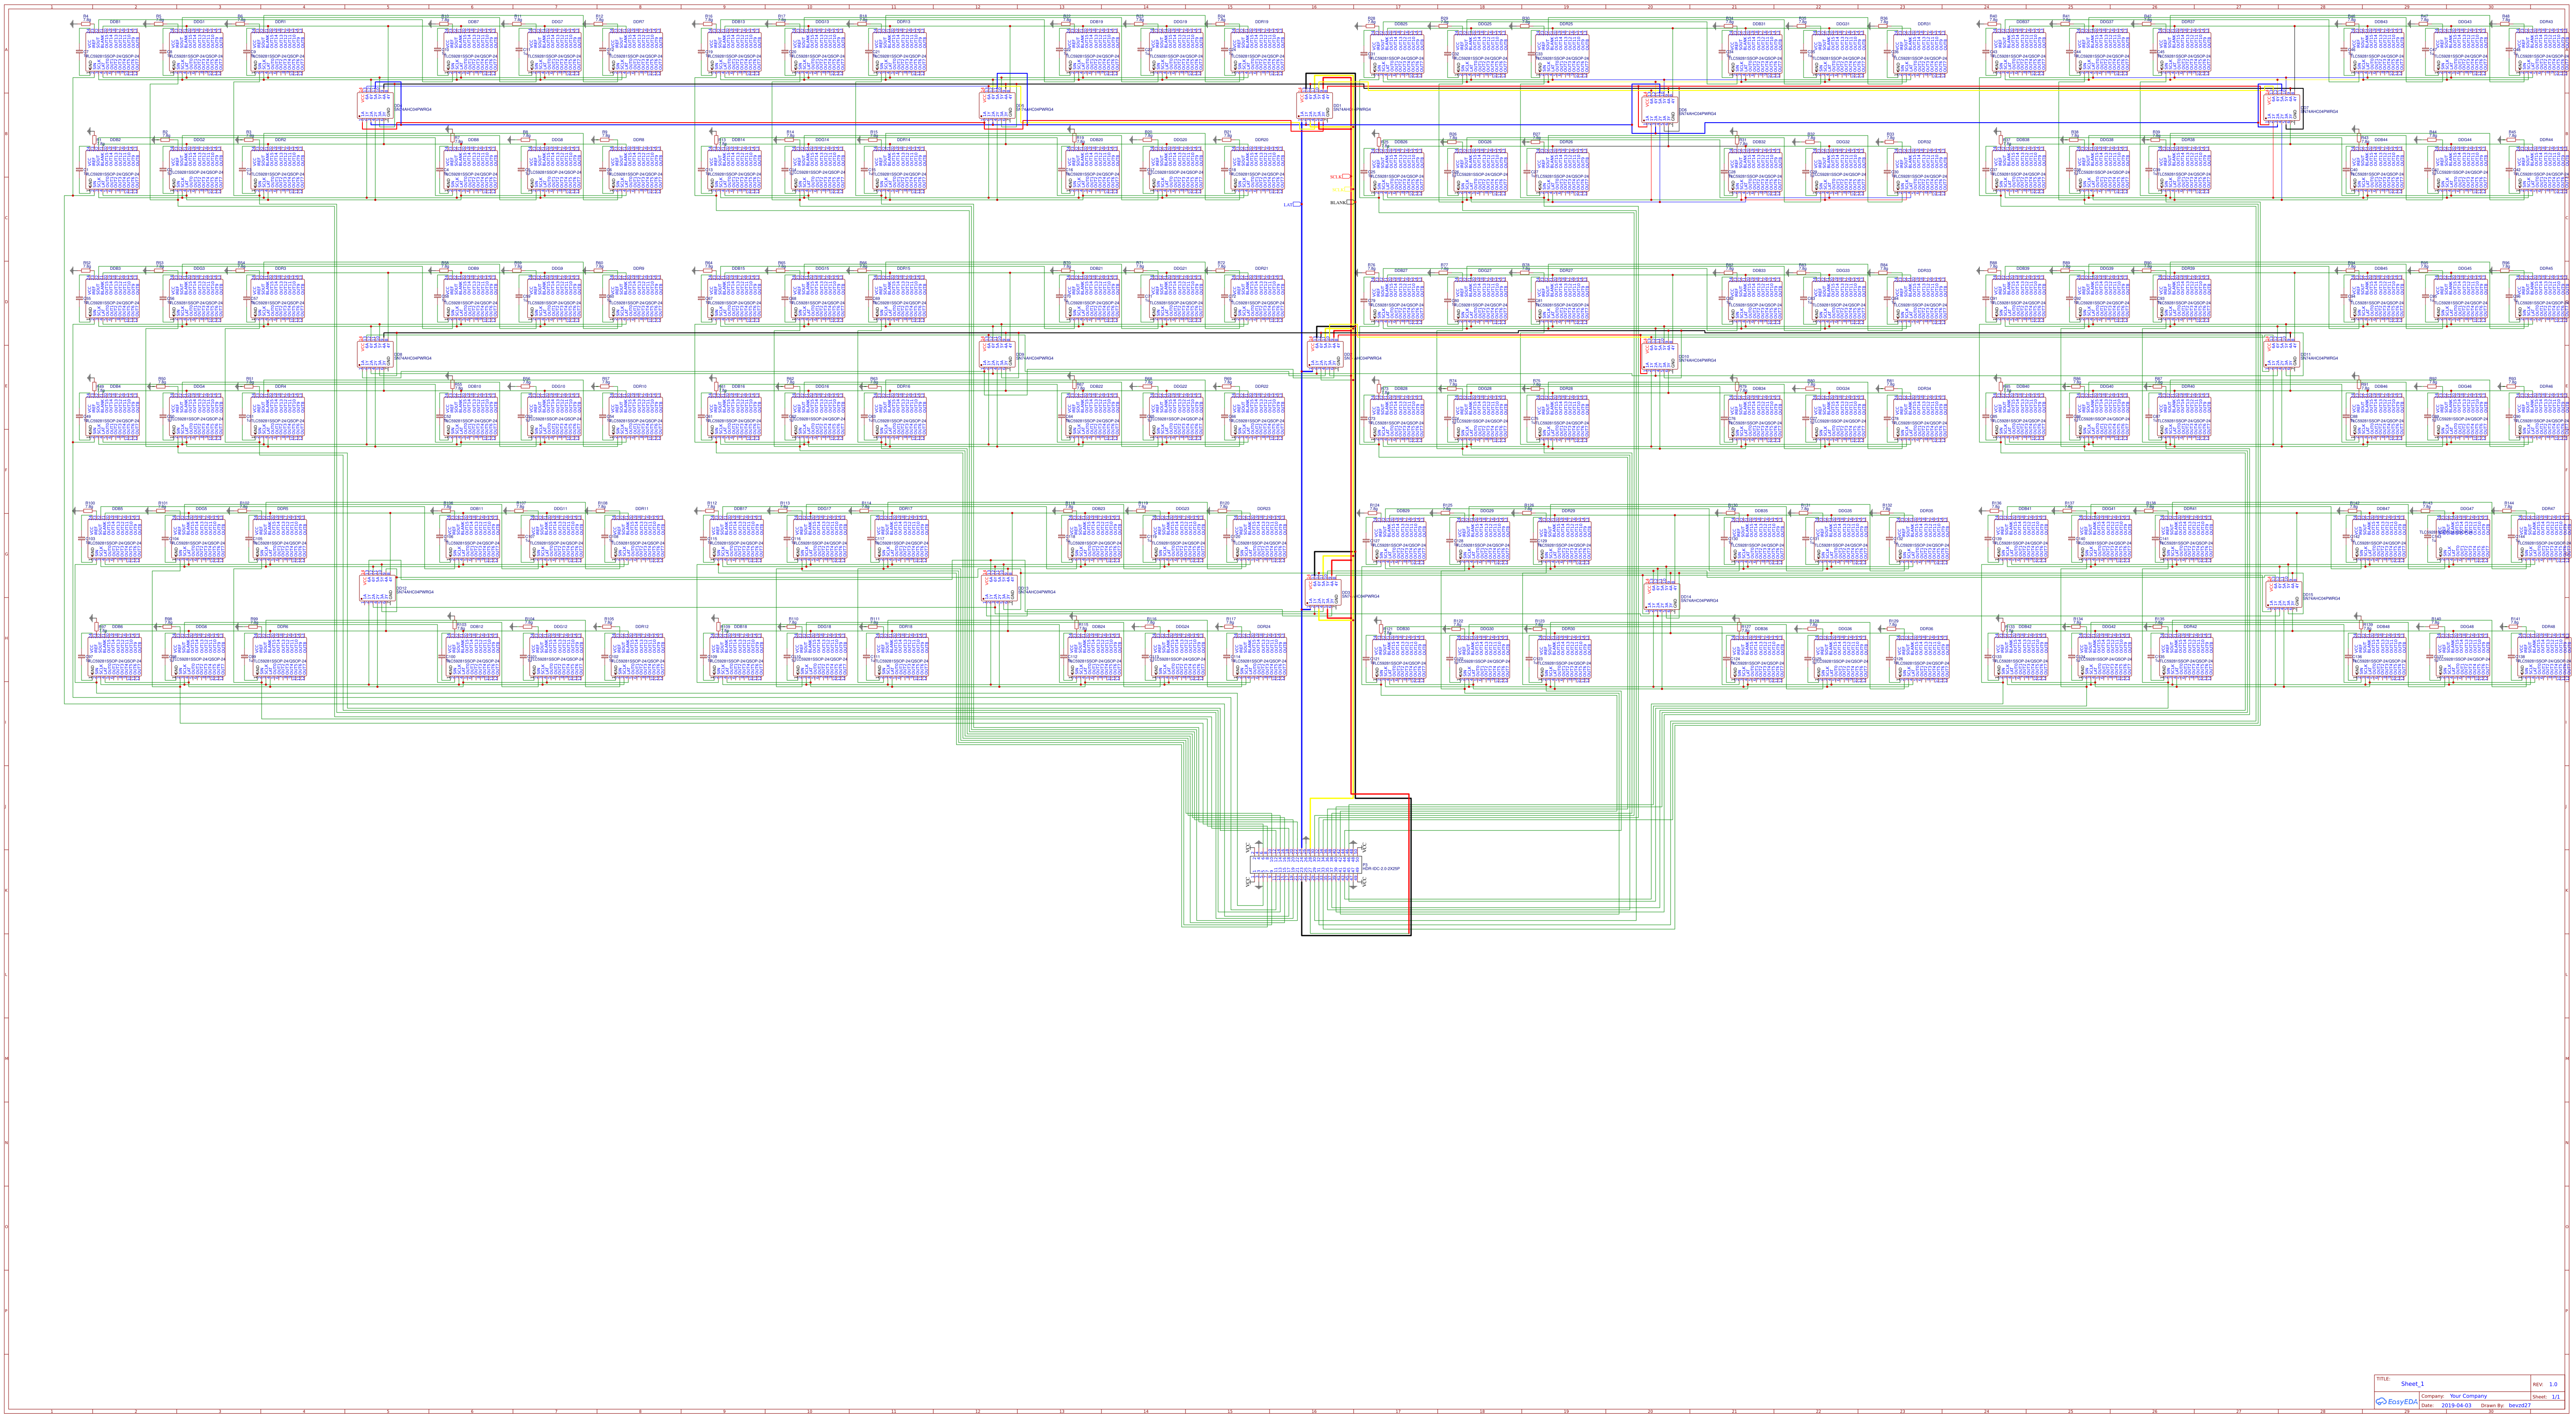
Task: Select resistor R26 near DDG26
Action: pyautogui.click(x=1452, y=142)
